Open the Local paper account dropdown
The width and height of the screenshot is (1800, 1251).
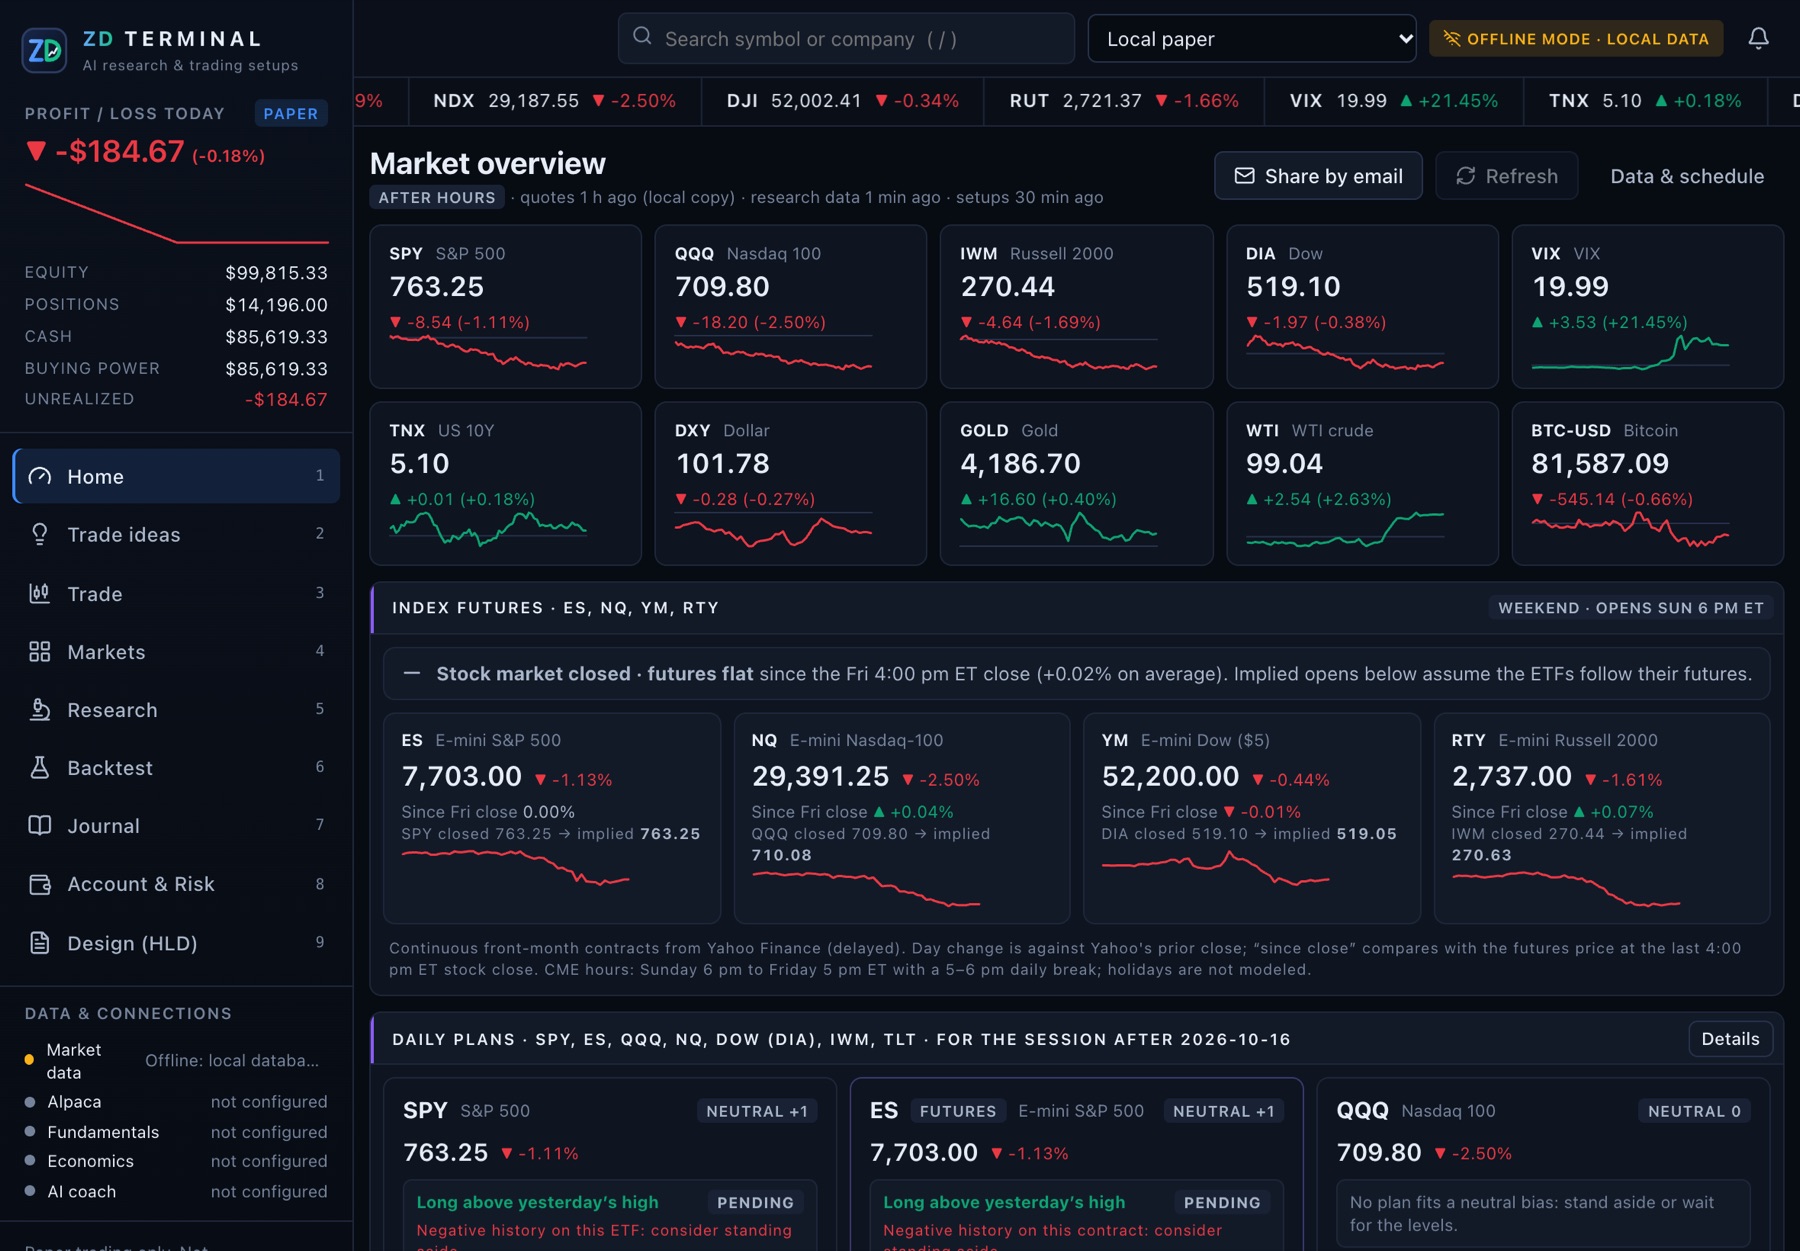1252,39
